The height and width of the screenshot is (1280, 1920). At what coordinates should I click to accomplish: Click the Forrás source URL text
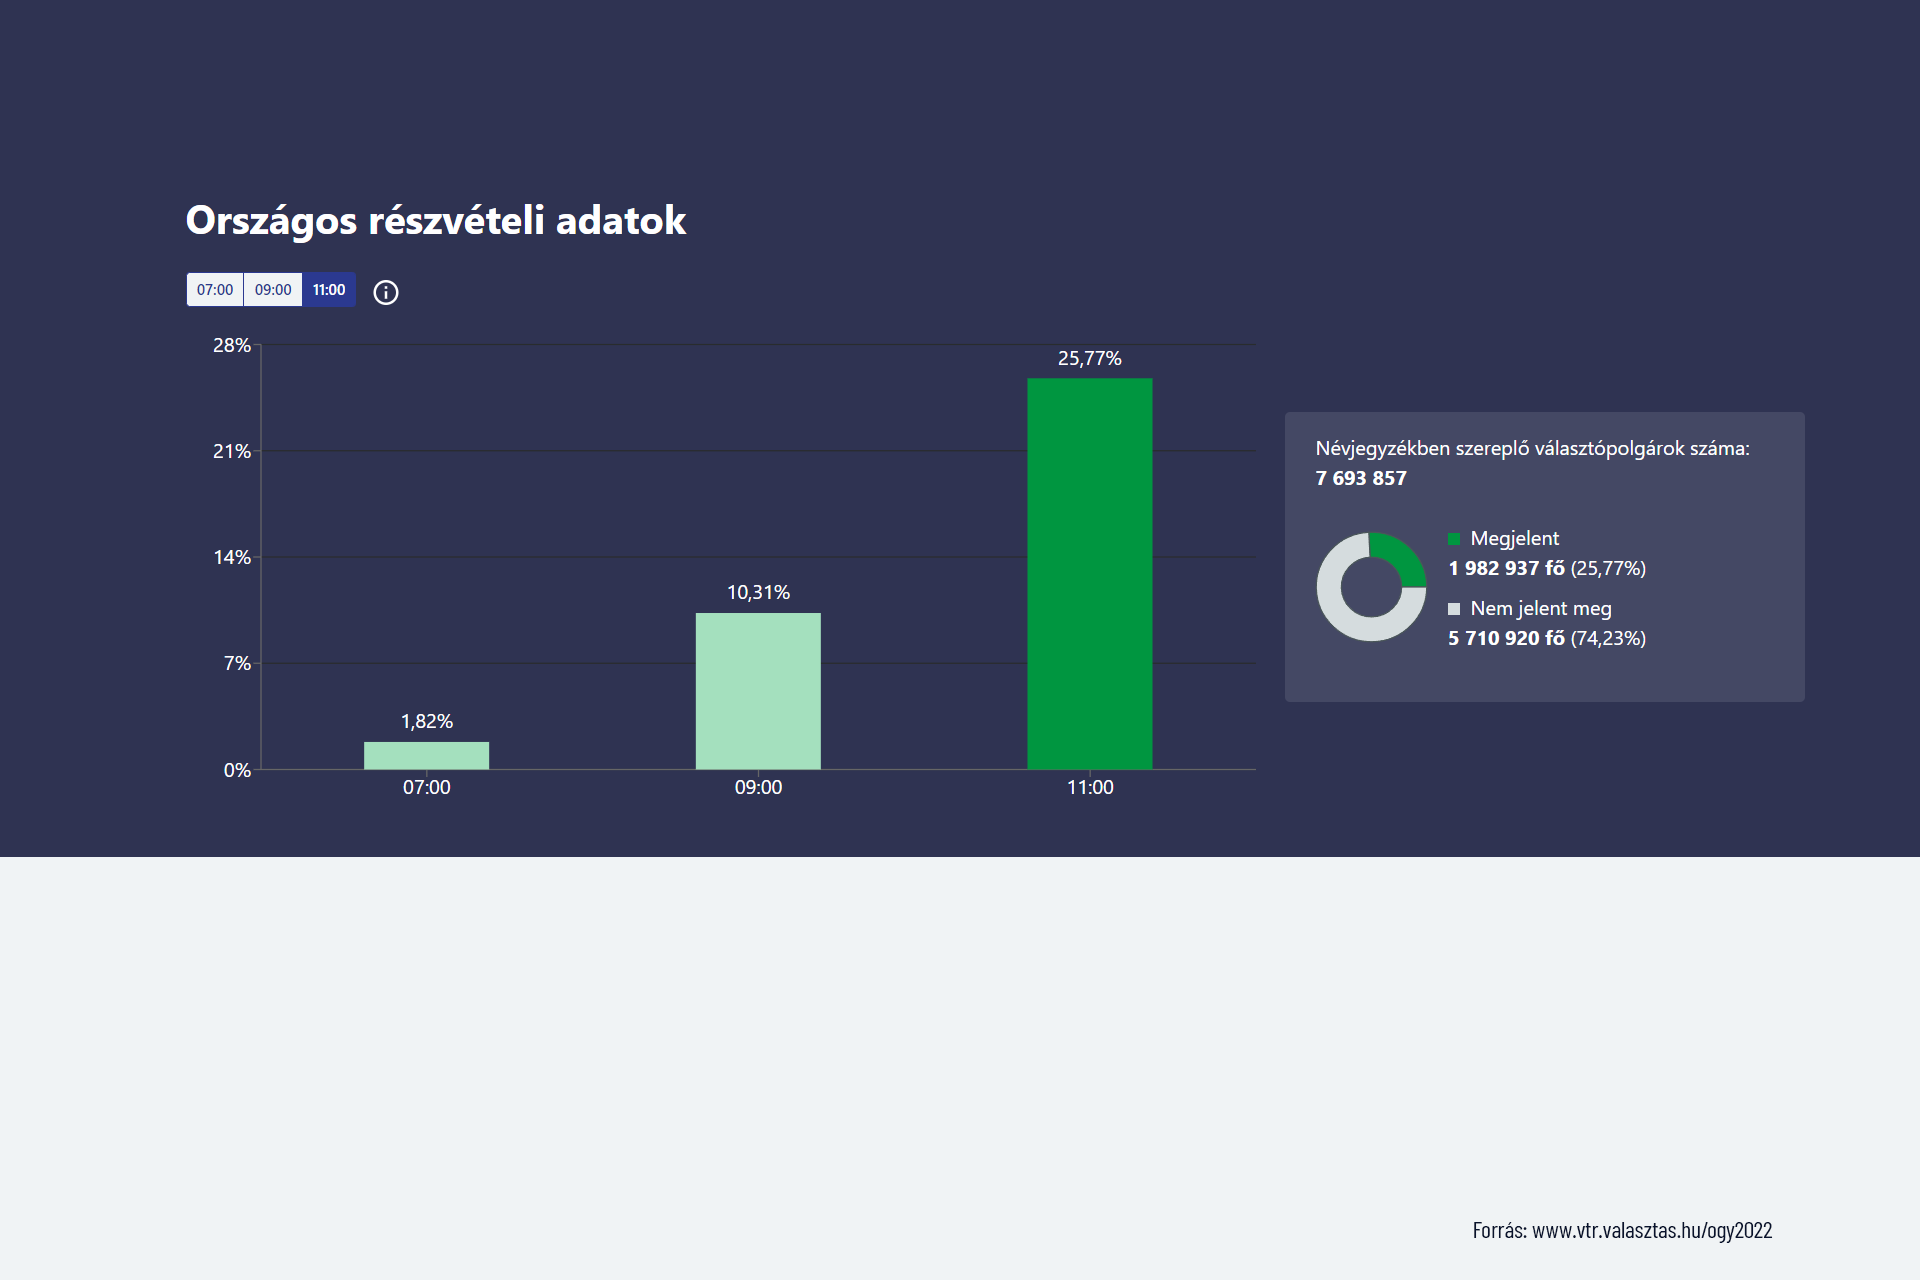(x=1621, y=1230)
